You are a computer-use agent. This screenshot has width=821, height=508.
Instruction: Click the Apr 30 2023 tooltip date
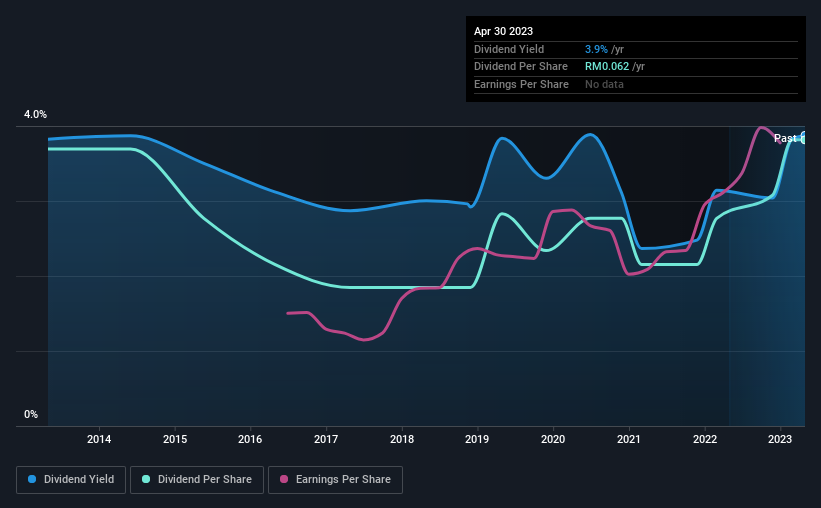click(503, 31)
